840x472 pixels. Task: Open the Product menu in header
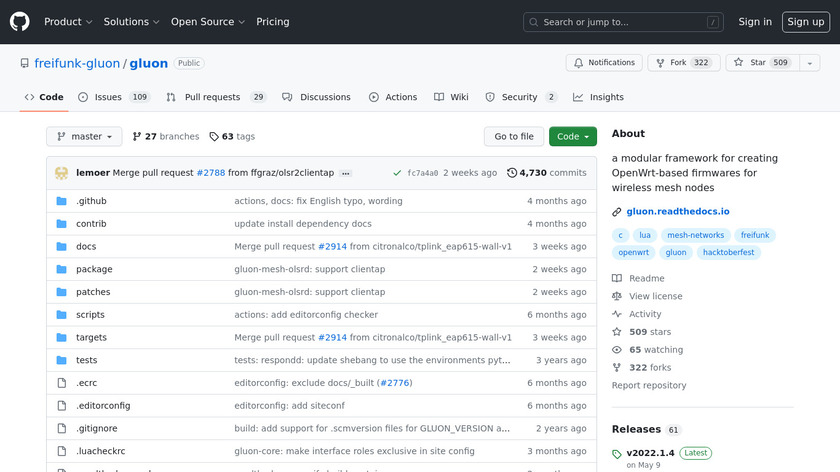(x=68, y=21)
